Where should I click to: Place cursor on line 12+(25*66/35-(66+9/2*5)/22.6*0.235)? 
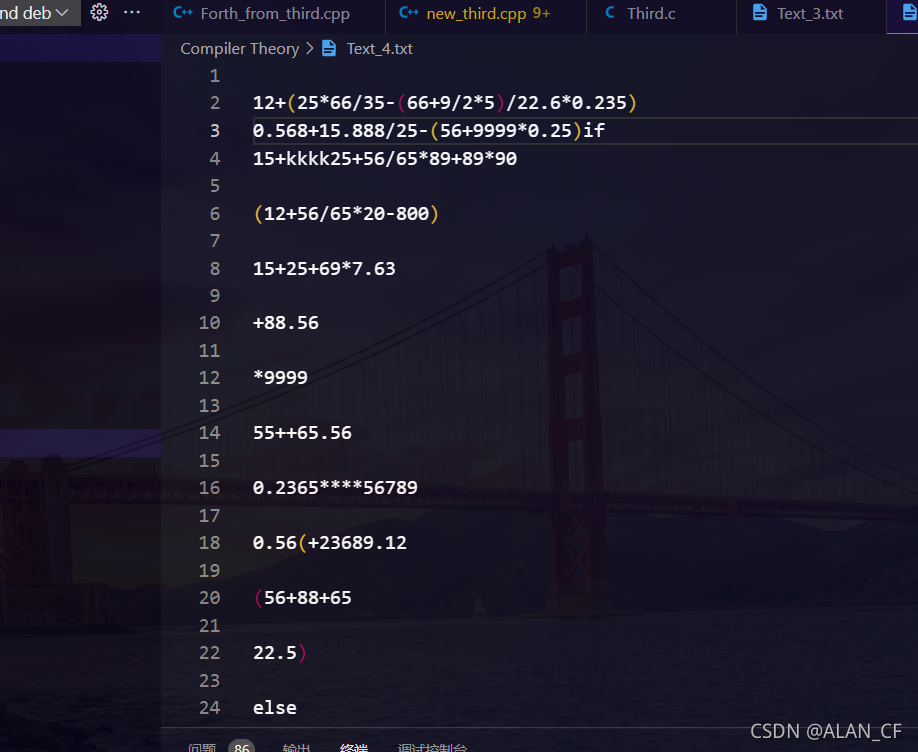(x=444, y=103)
